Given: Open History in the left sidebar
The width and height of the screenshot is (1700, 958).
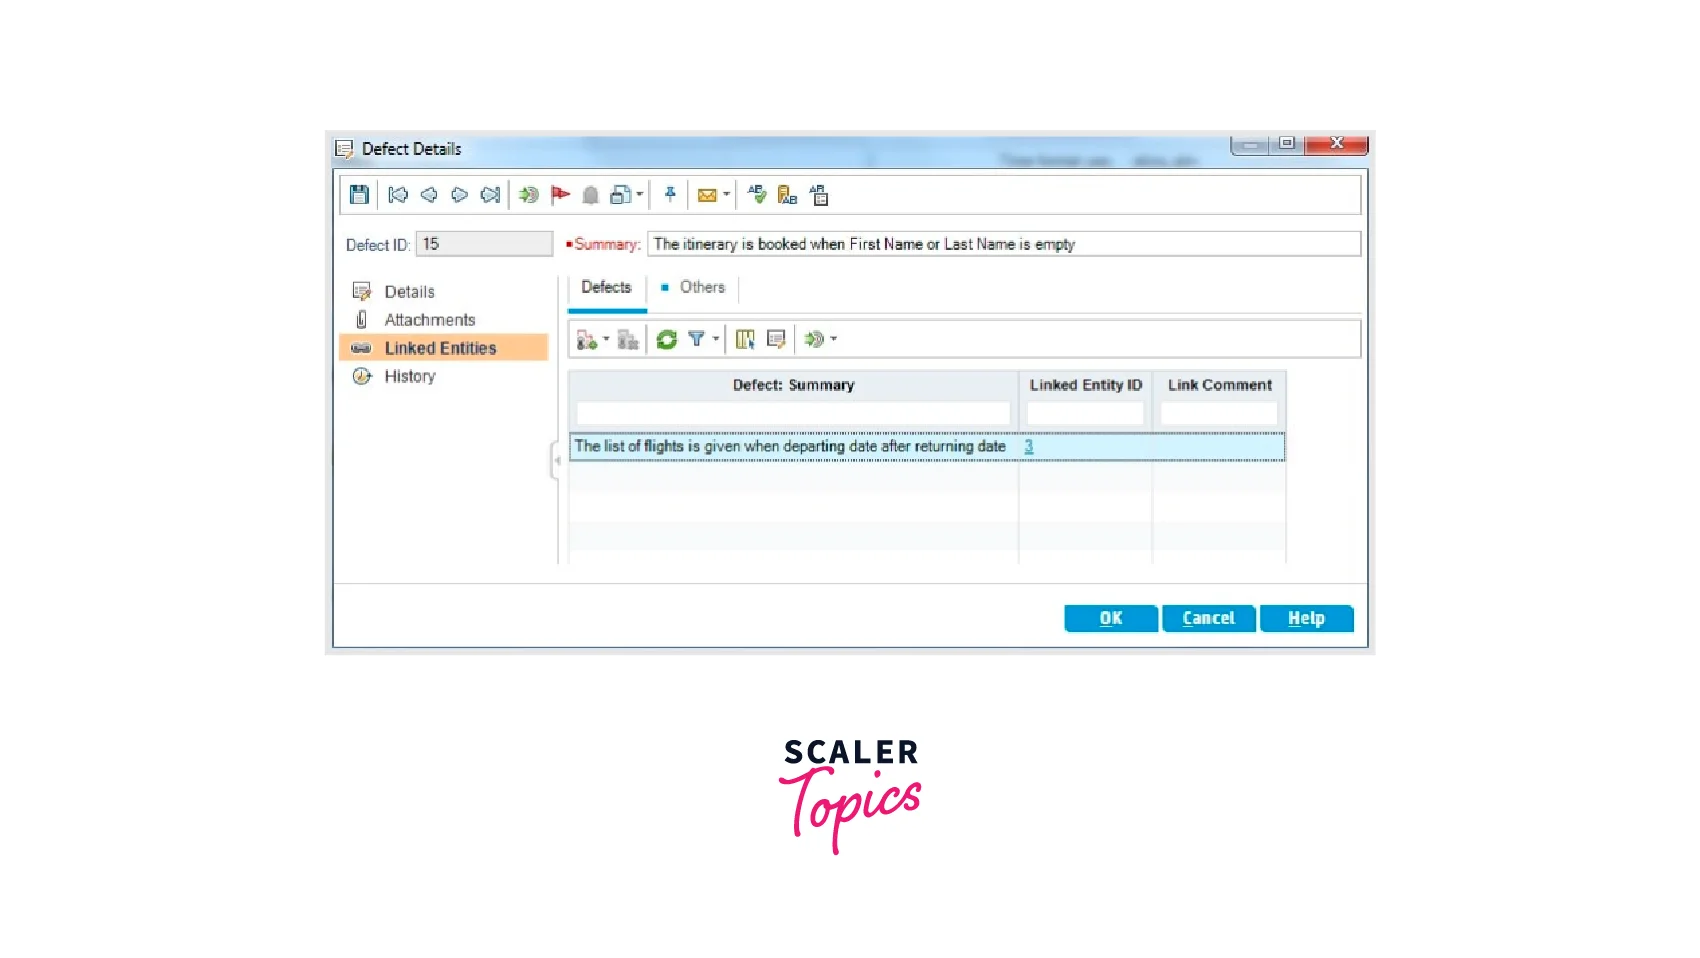Looking at the screenshot, I should [x=409, y=377].
